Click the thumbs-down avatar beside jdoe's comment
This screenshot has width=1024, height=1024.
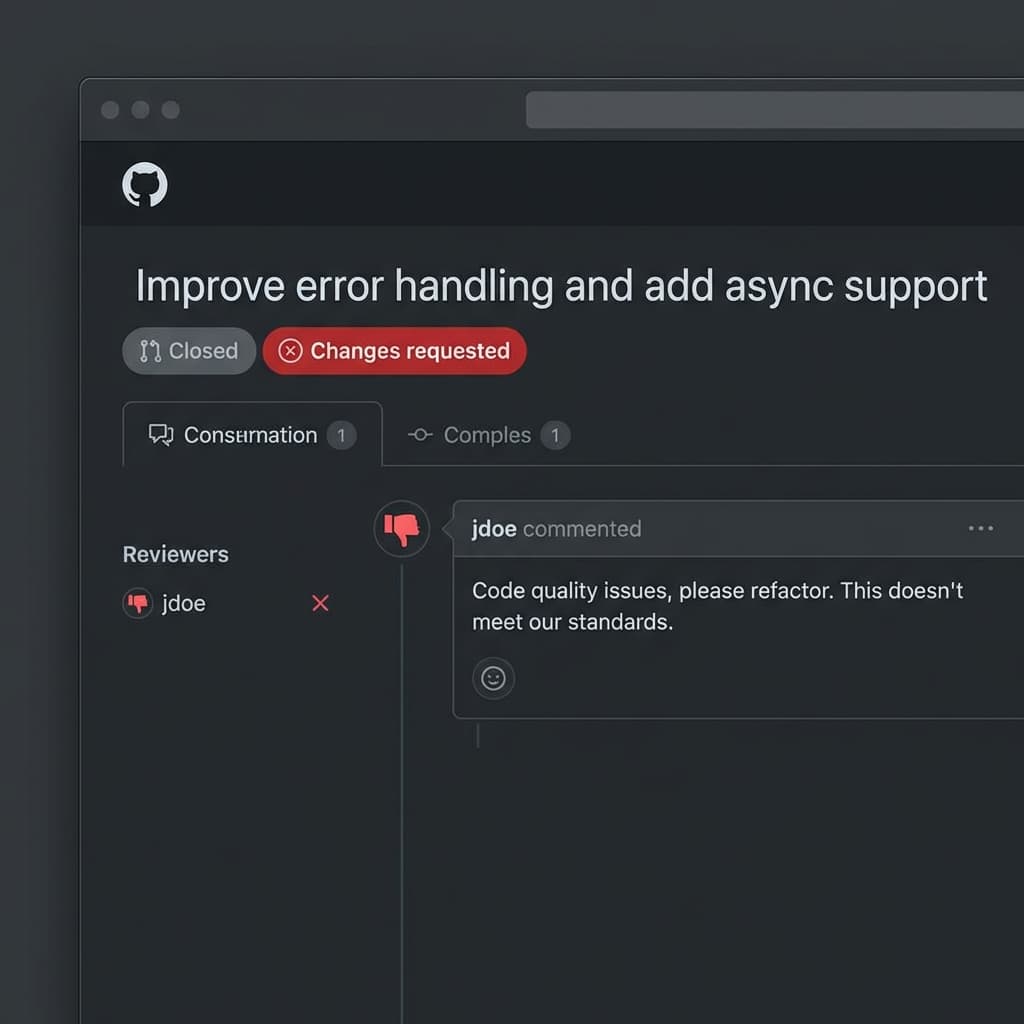(x=402, y=529)
